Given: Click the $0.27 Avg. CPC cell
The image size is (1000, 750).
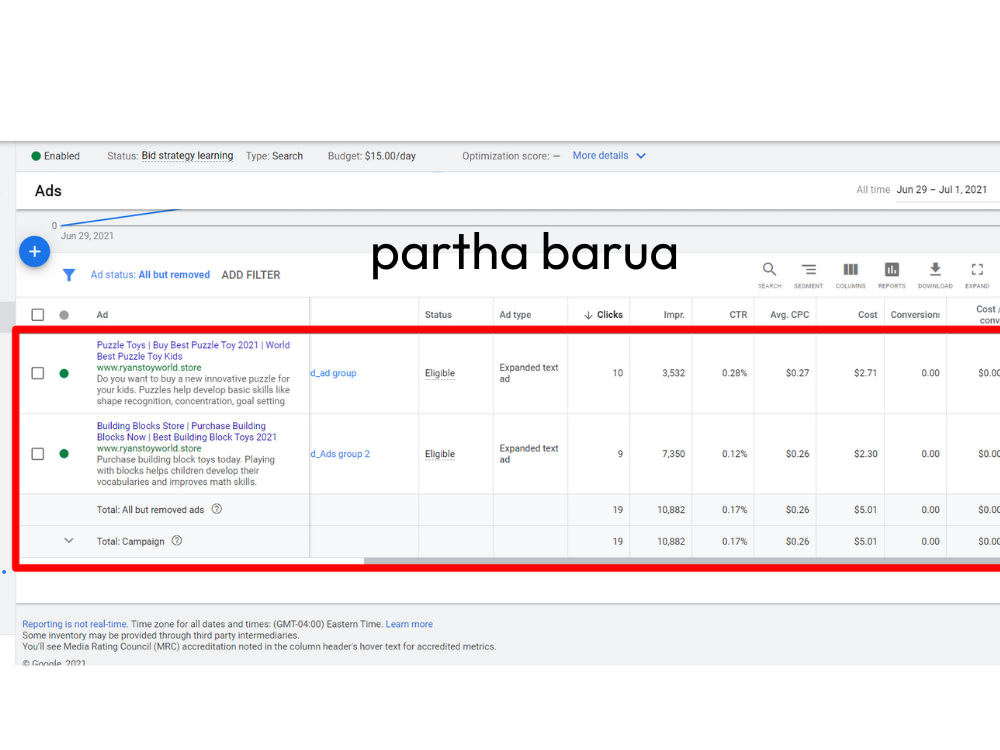Looking at the screenshot, I should click(797, 373).
